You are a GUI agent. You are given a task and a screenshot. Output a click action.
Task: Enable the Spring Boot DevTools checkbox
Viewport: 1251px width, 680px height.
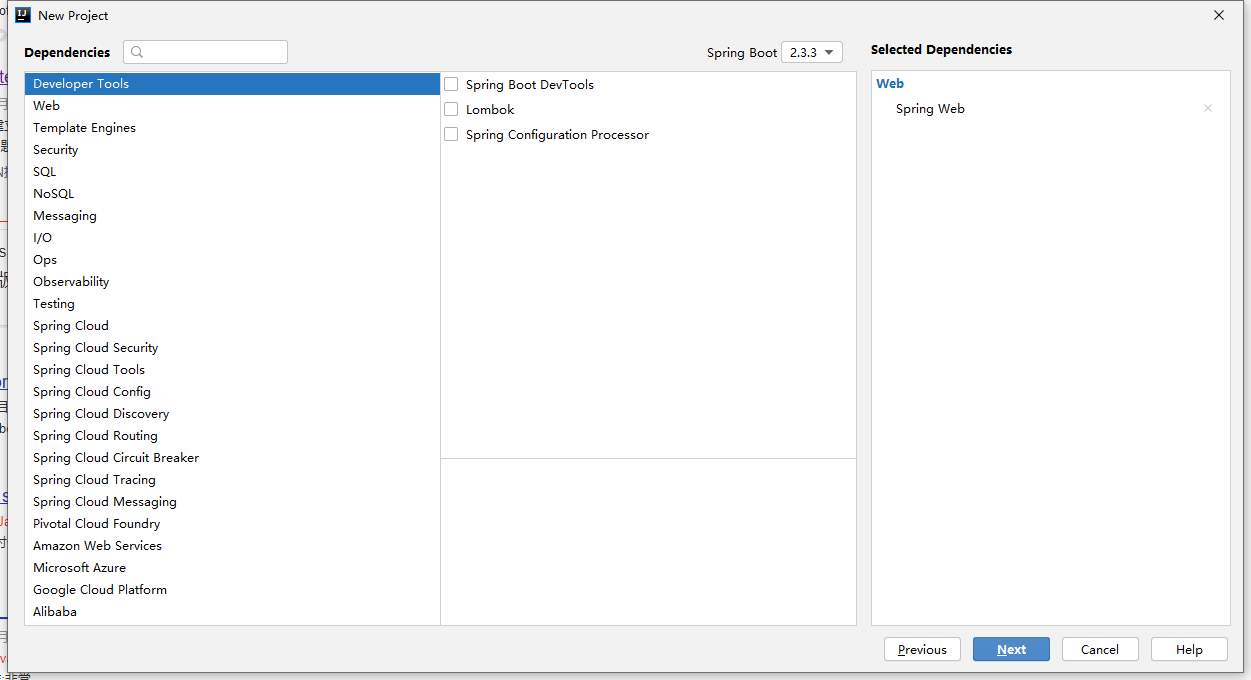pyautogui.click(x=451, y=85)
